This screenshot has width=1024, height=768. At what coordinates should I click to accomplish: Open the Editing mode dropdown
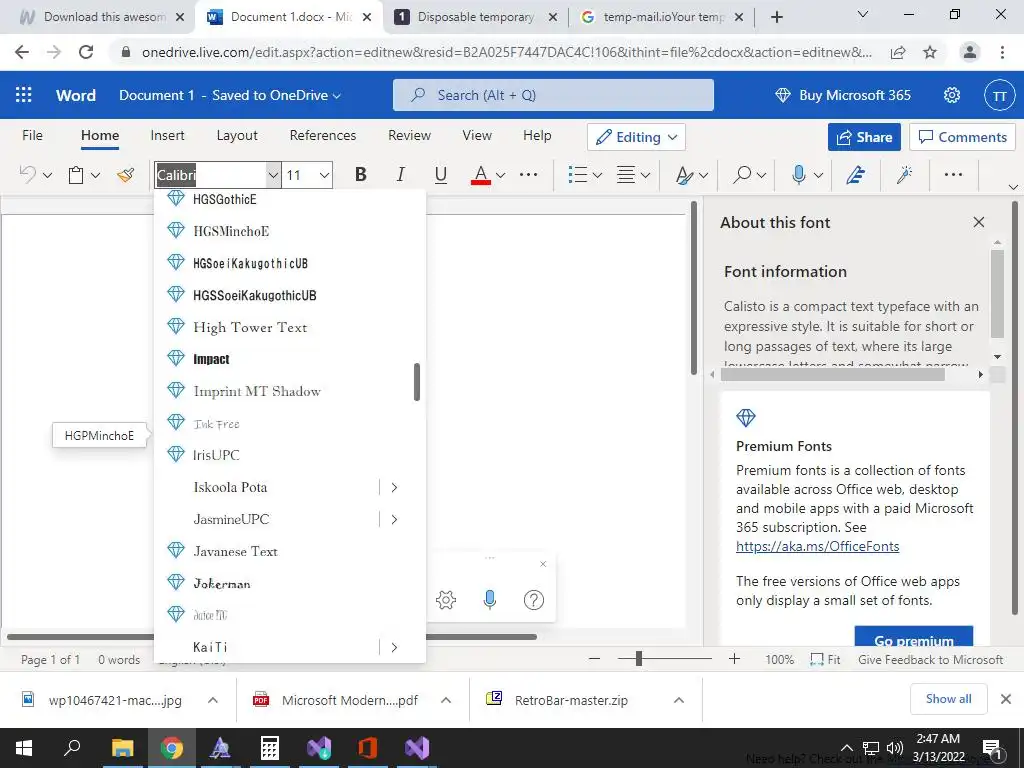click(x=636, y=137)
